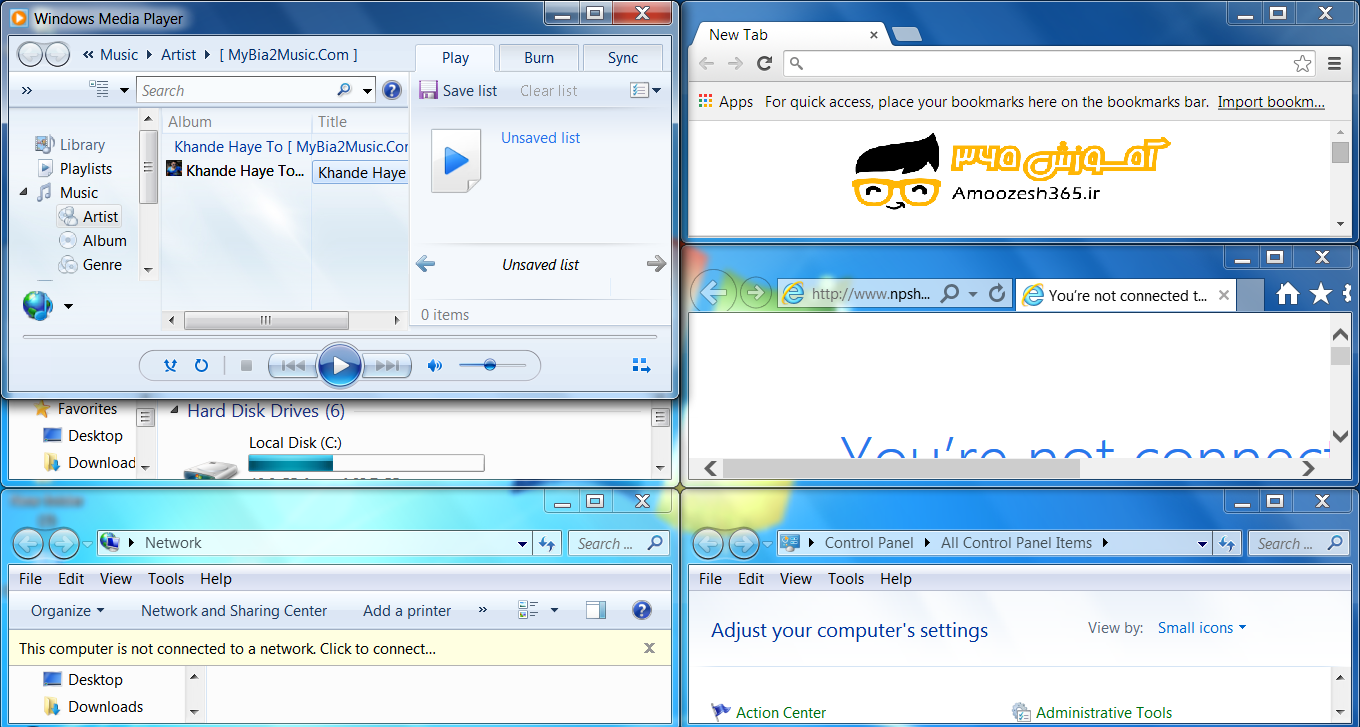Click the Khande Haye To album thumbnail

tap(174, 169)
